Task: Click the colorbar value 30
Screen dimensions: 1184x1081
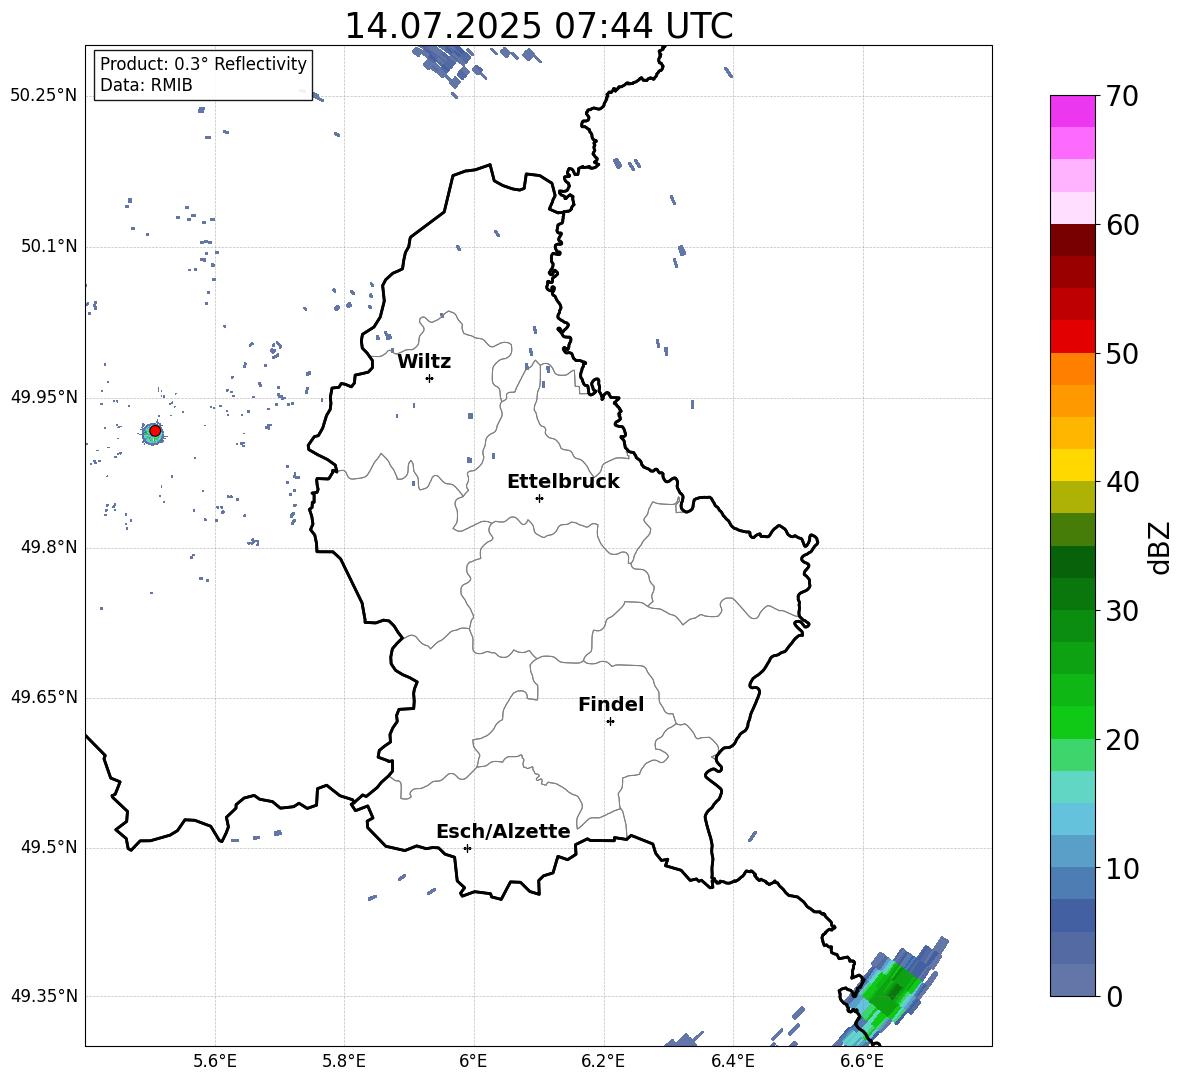Action: [1122, 611]
